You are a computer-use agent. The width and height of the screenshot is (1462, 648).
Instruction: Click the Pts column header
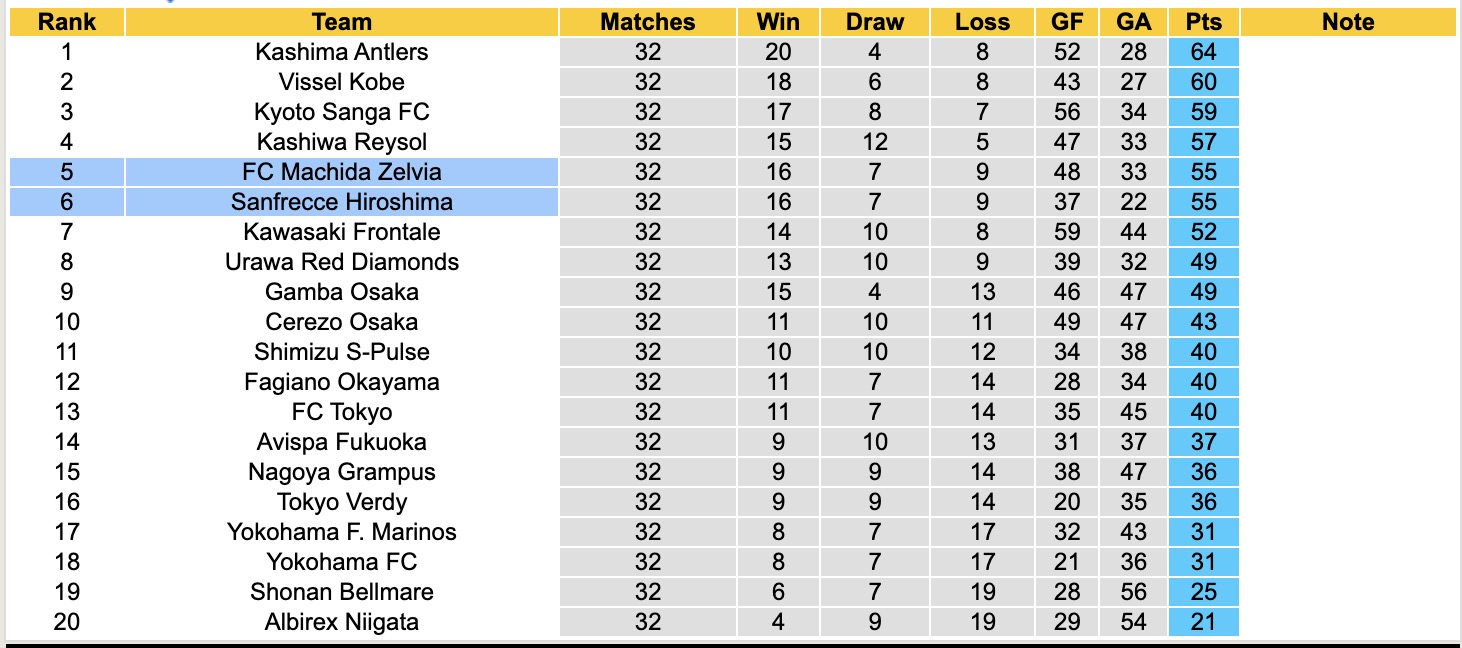tap(1203, 22)
